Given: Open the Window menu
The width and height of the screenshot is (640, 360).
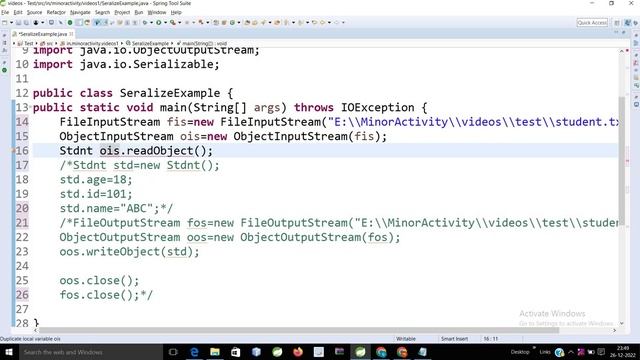Looking at the screenshot, I should coord(157,12).
